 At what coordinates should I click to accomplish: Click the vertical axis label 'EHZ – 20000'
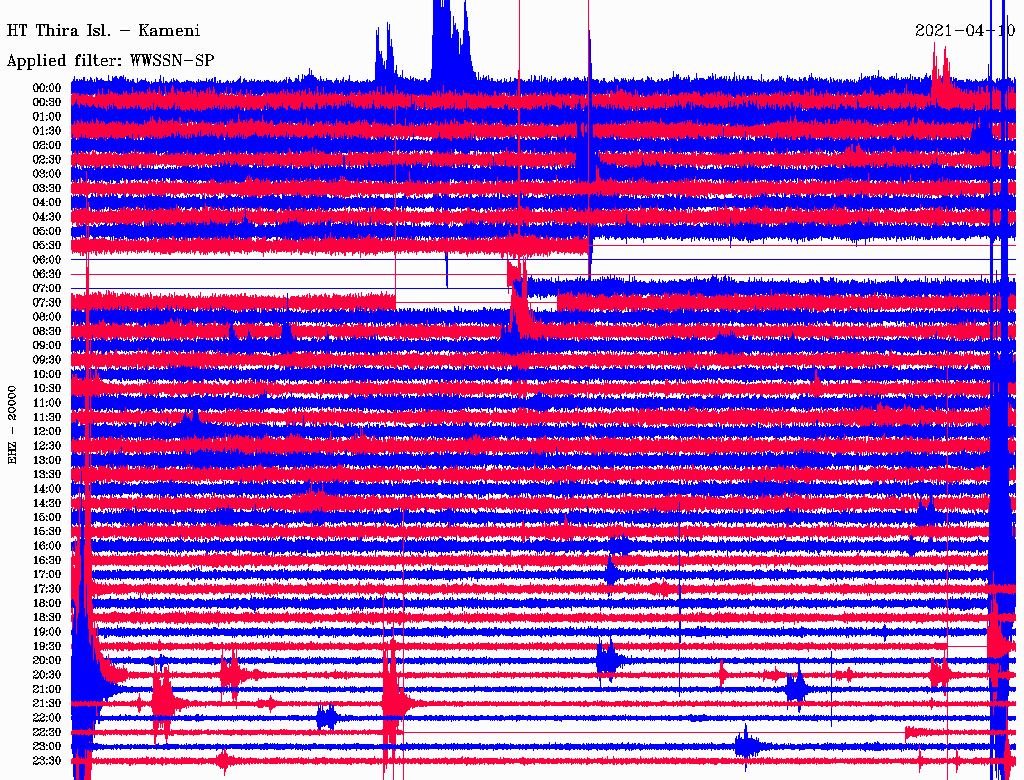(x=12, y=425)
